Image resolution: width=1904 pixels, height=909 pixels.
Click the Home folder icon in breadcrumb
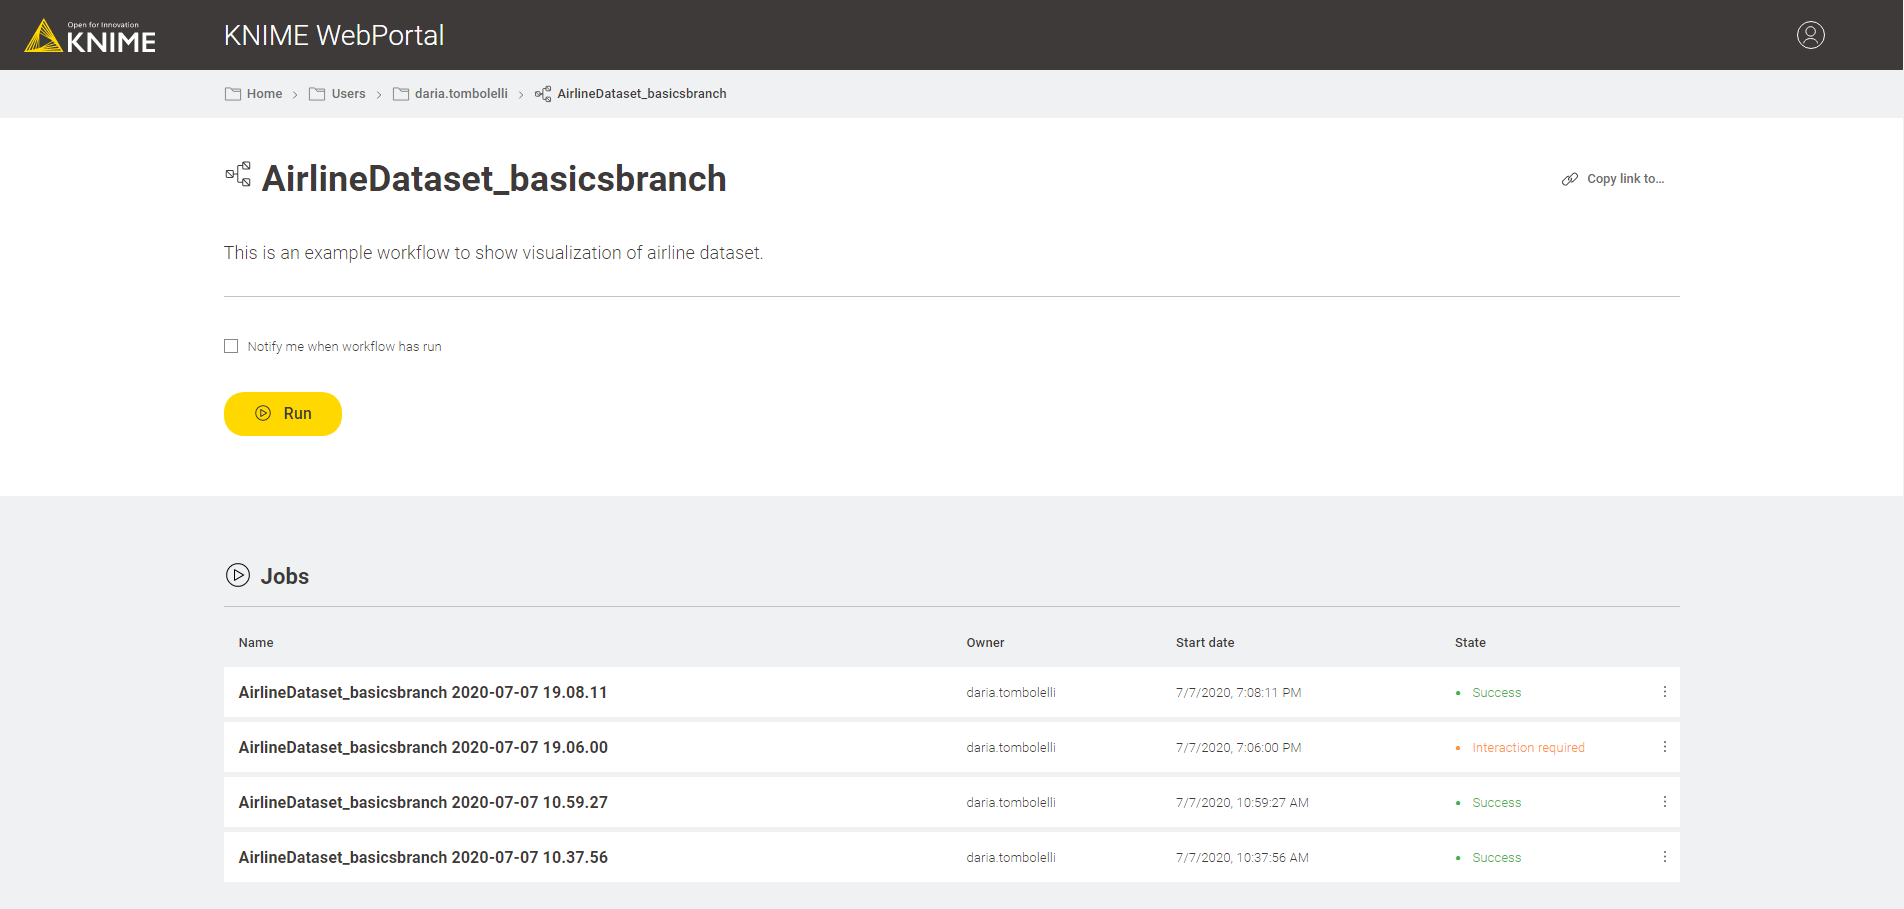(x=233, y=94)
